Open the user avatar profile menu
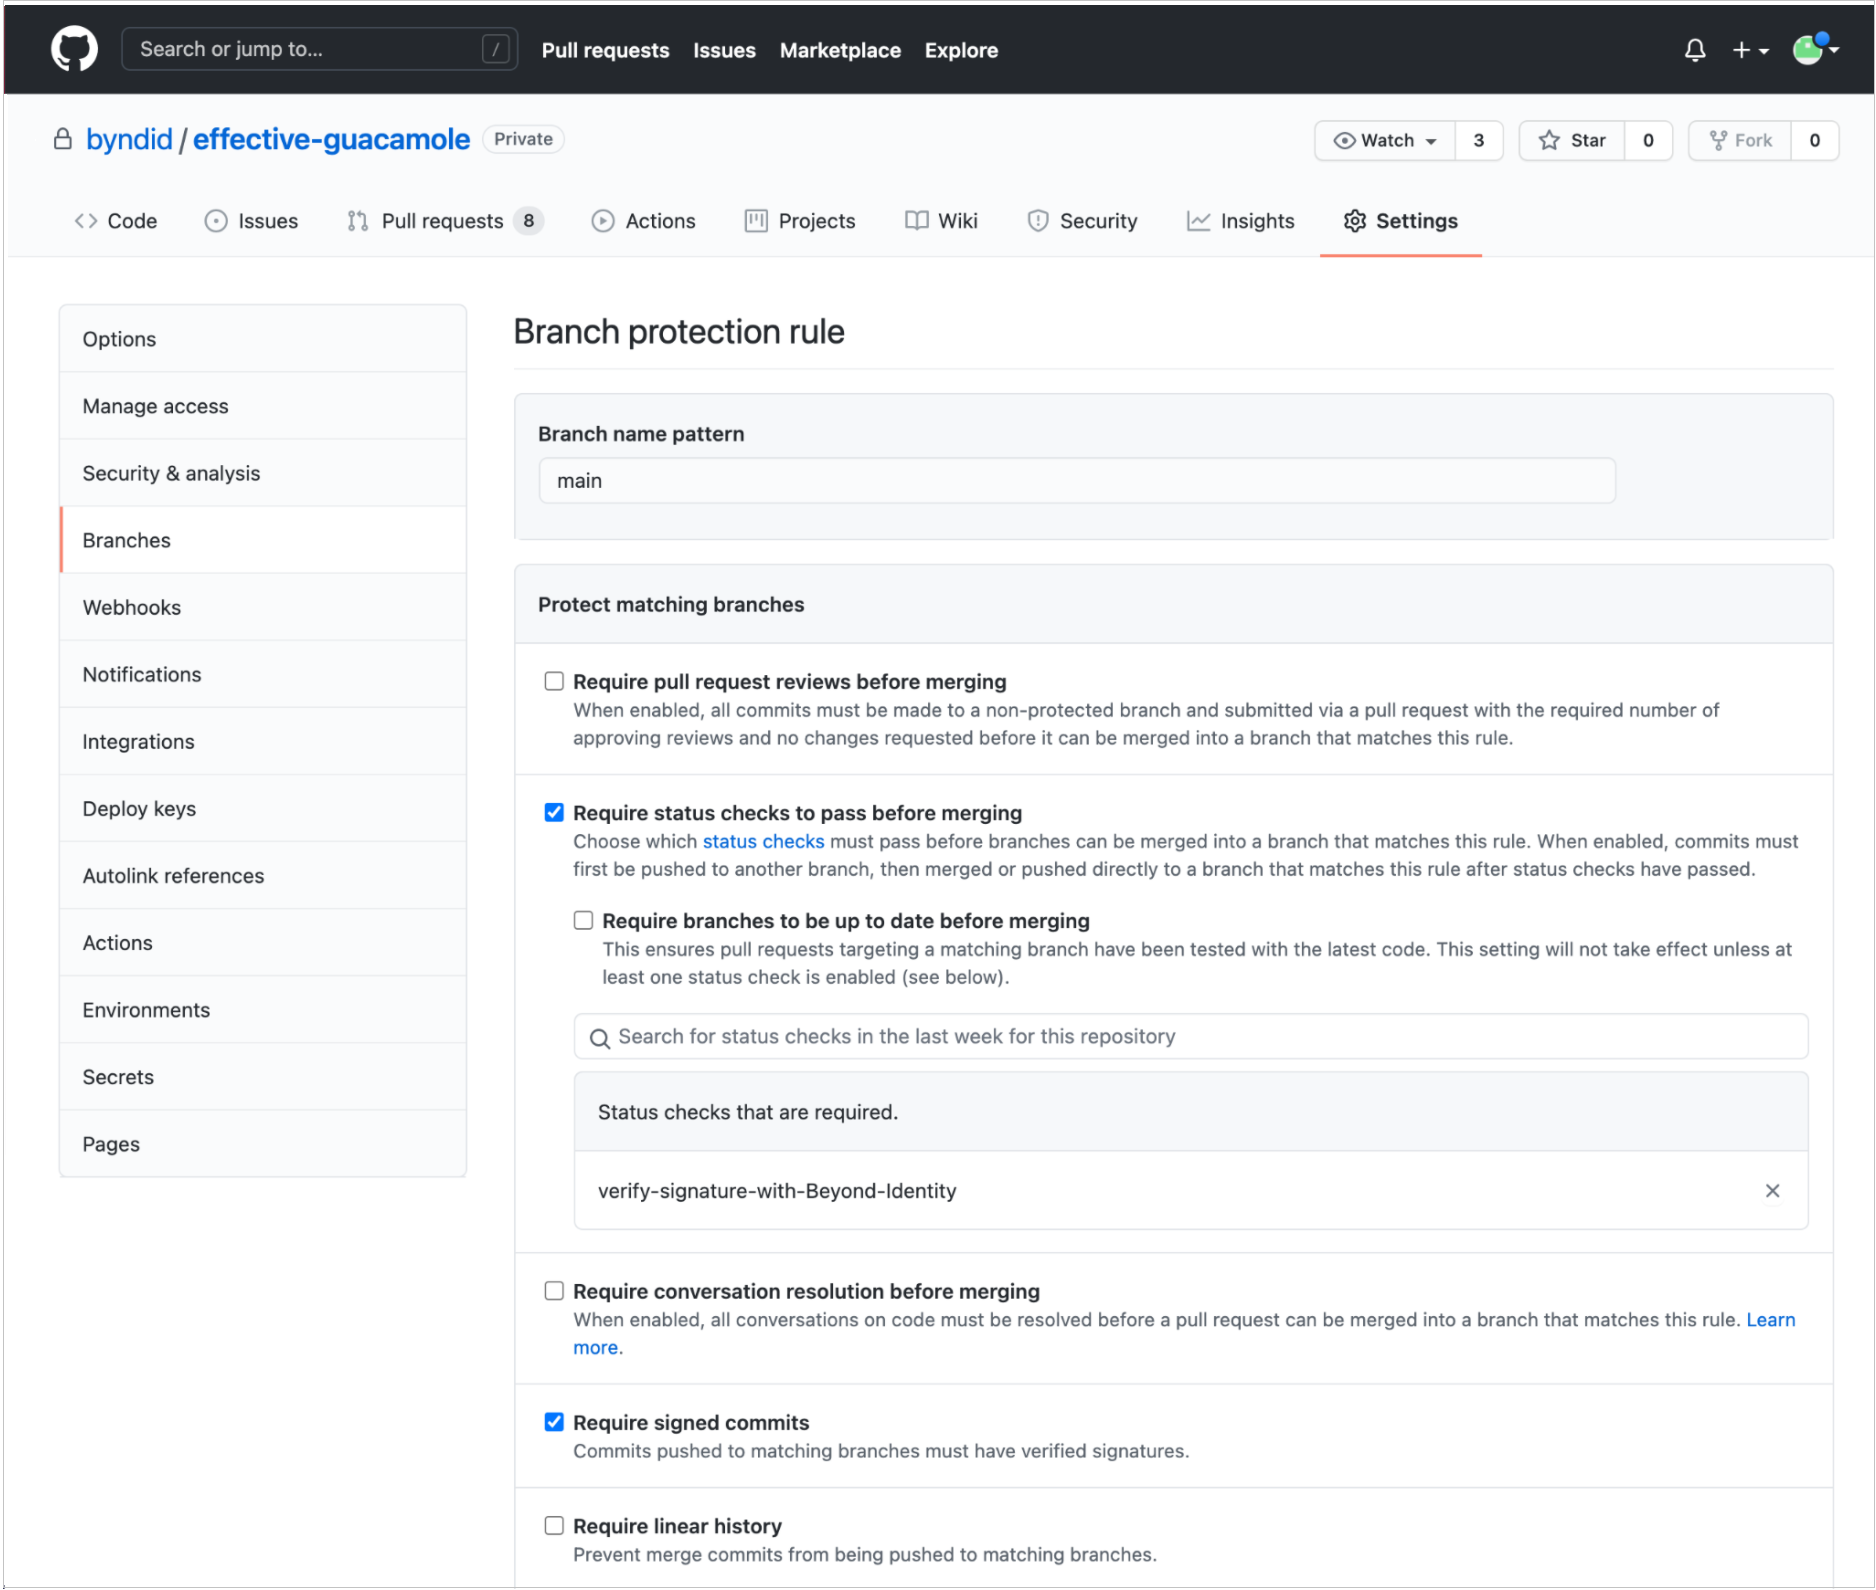This screenshot has width=1876, height=1590. (1814, 49)
